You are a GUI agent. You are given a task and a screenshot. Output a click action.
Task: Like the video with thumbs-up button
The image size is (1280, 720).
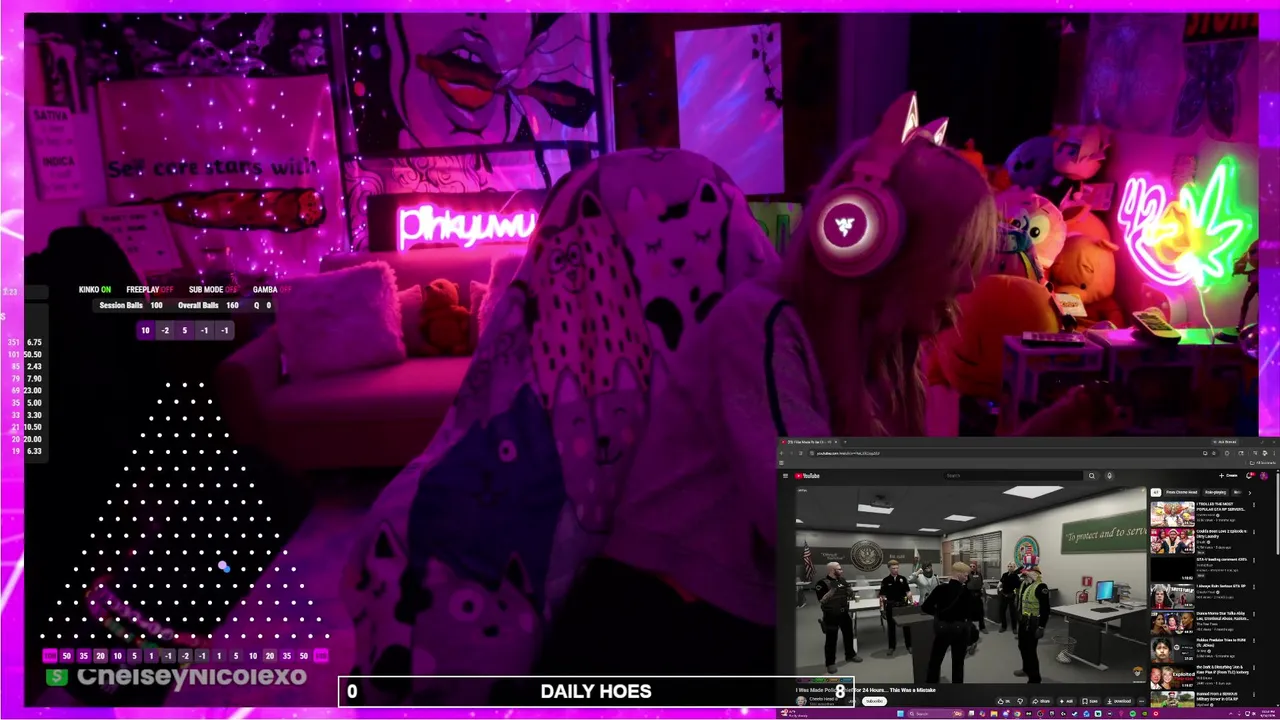pos(1004,701)
